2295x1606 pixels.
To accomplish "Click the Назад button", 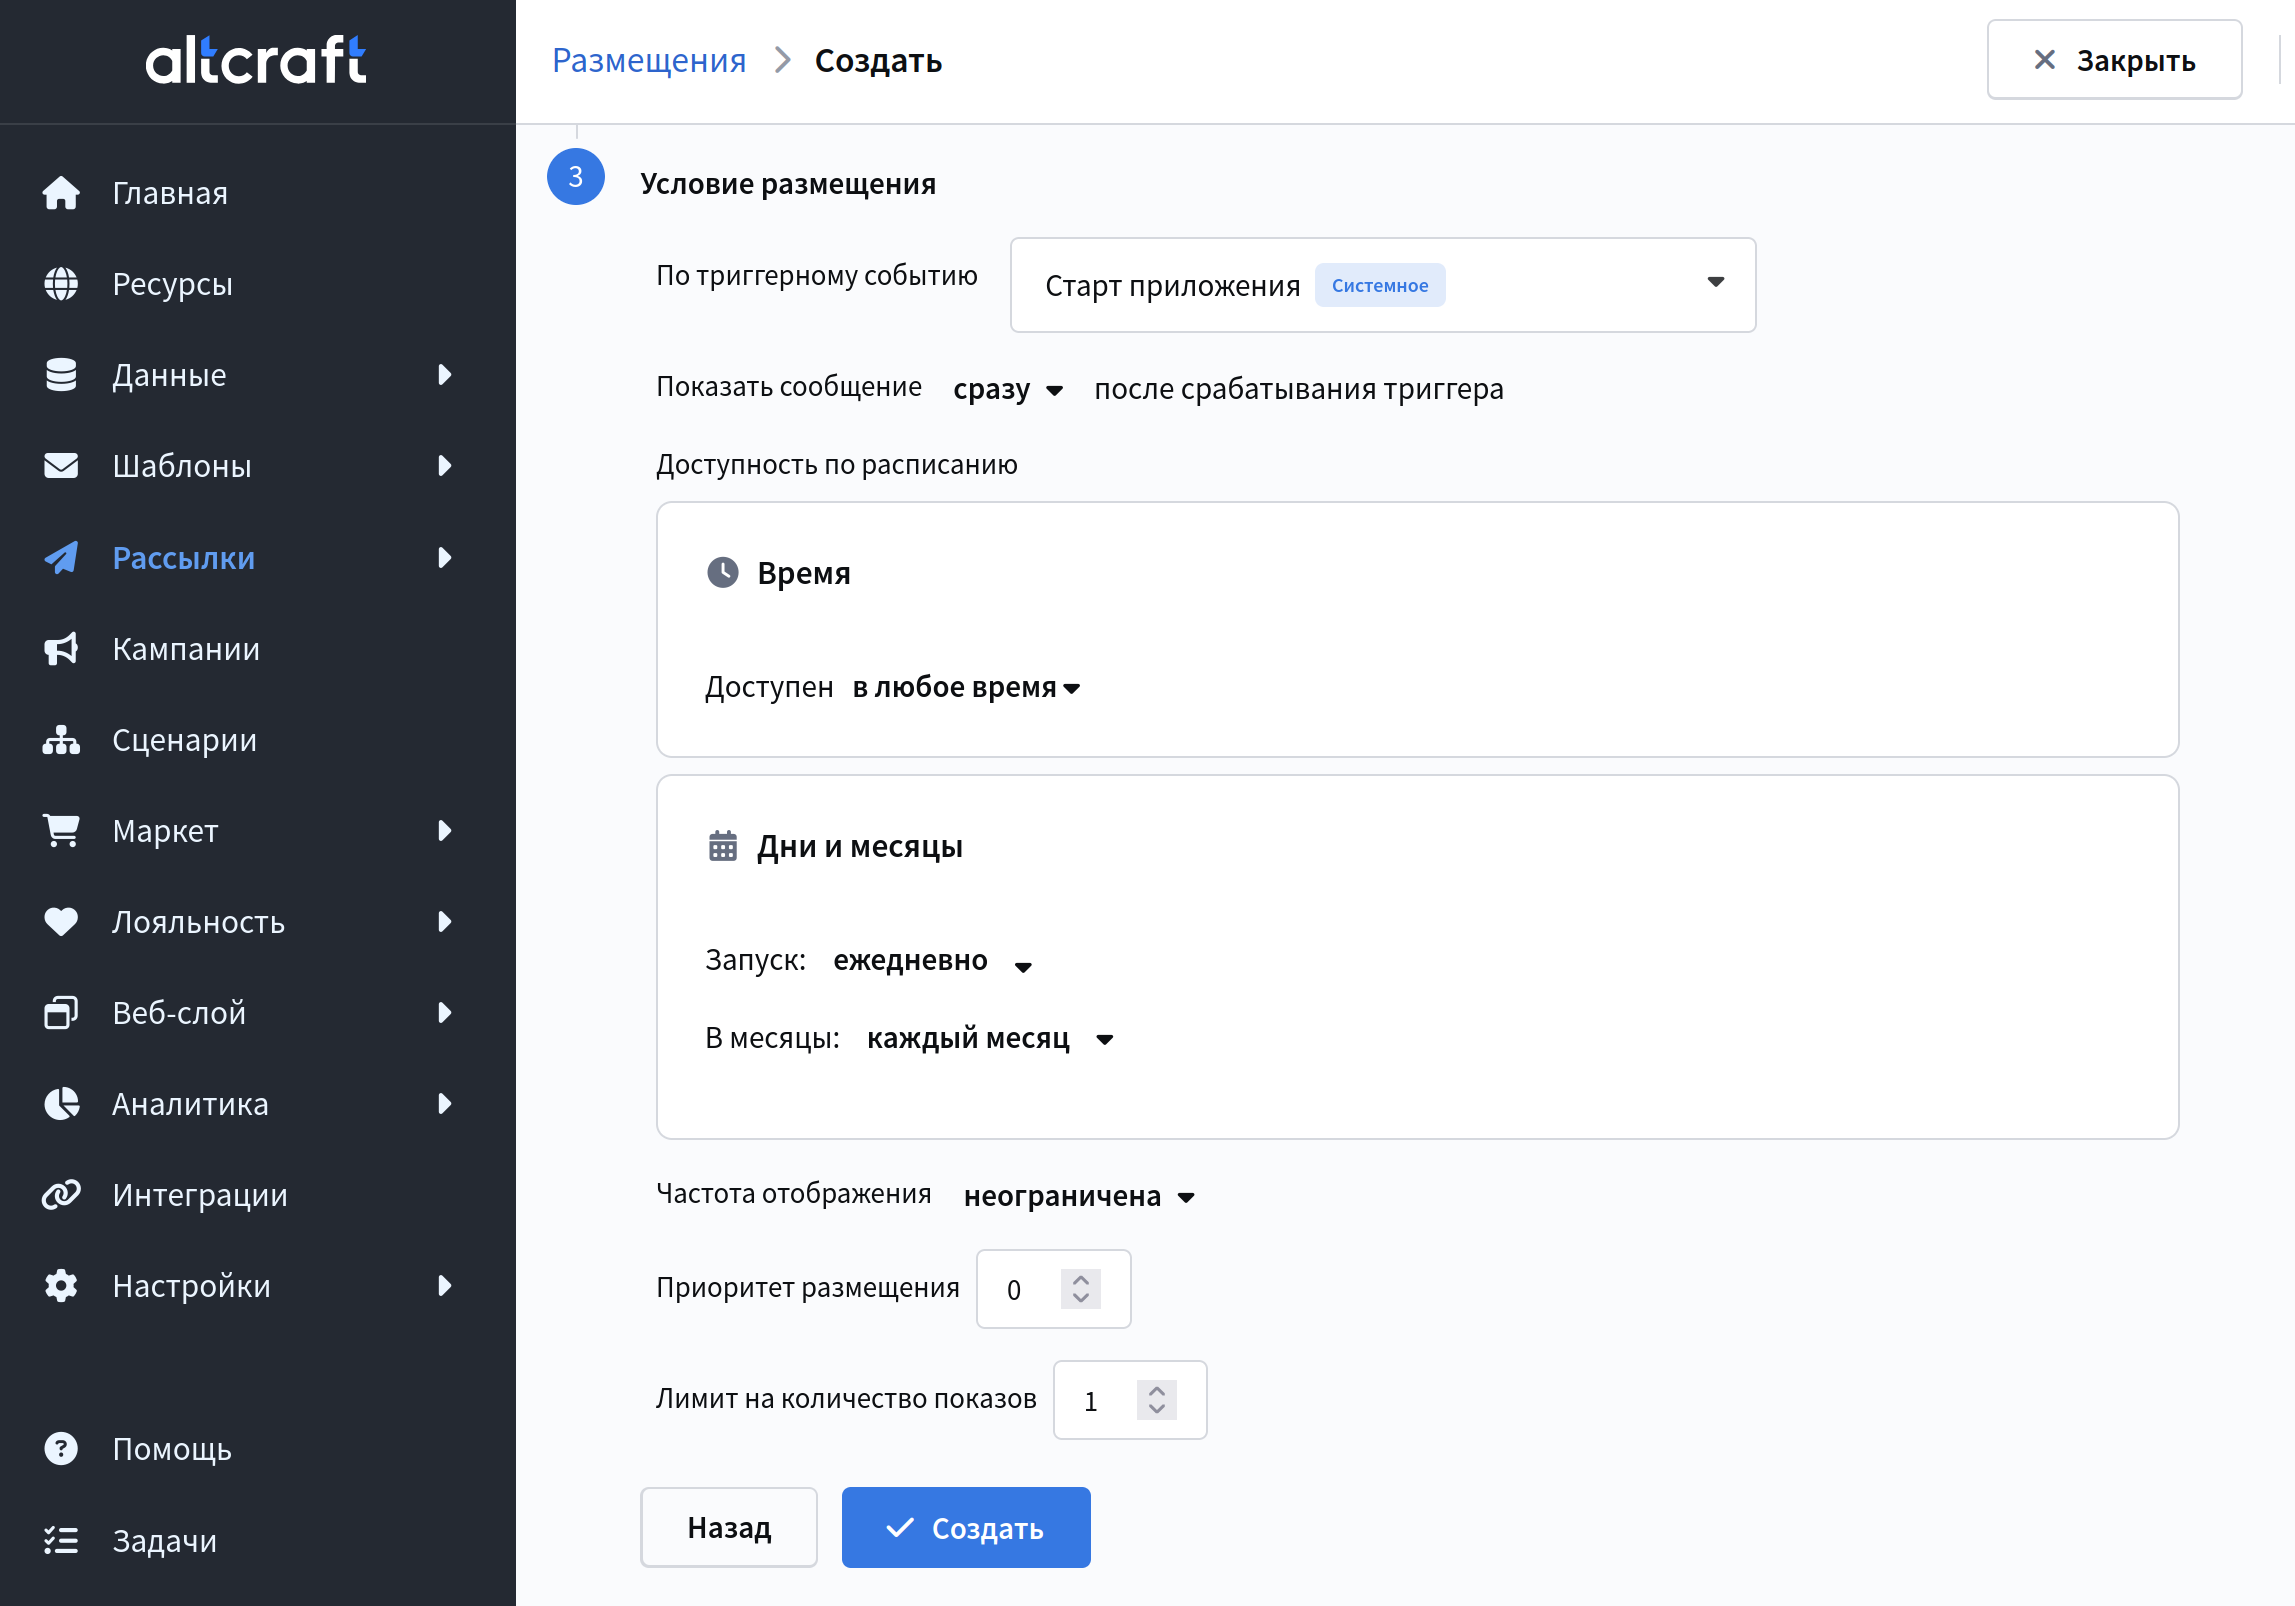I will [729, 1527].
